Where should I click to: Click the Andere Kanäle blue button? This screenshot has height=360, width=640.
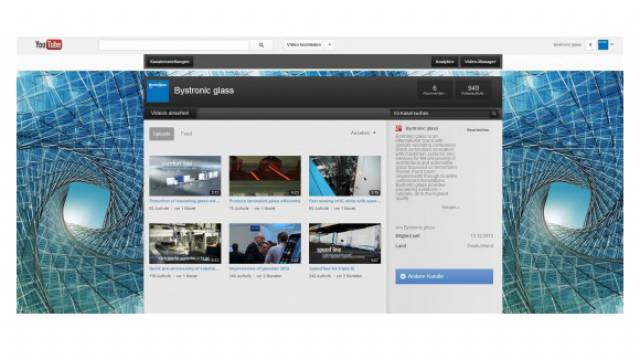click(x=444, y=276)
